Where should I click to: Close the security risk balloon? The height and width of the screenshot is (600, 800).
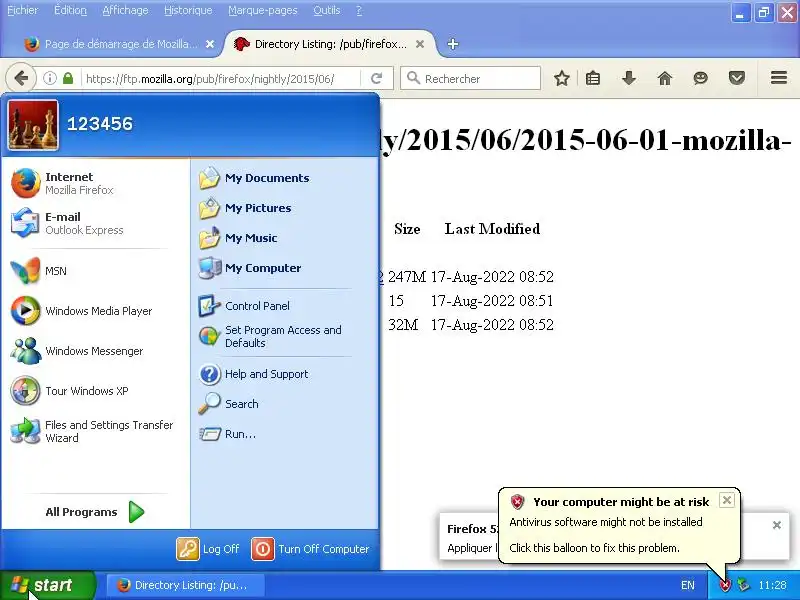click(727, 500)
